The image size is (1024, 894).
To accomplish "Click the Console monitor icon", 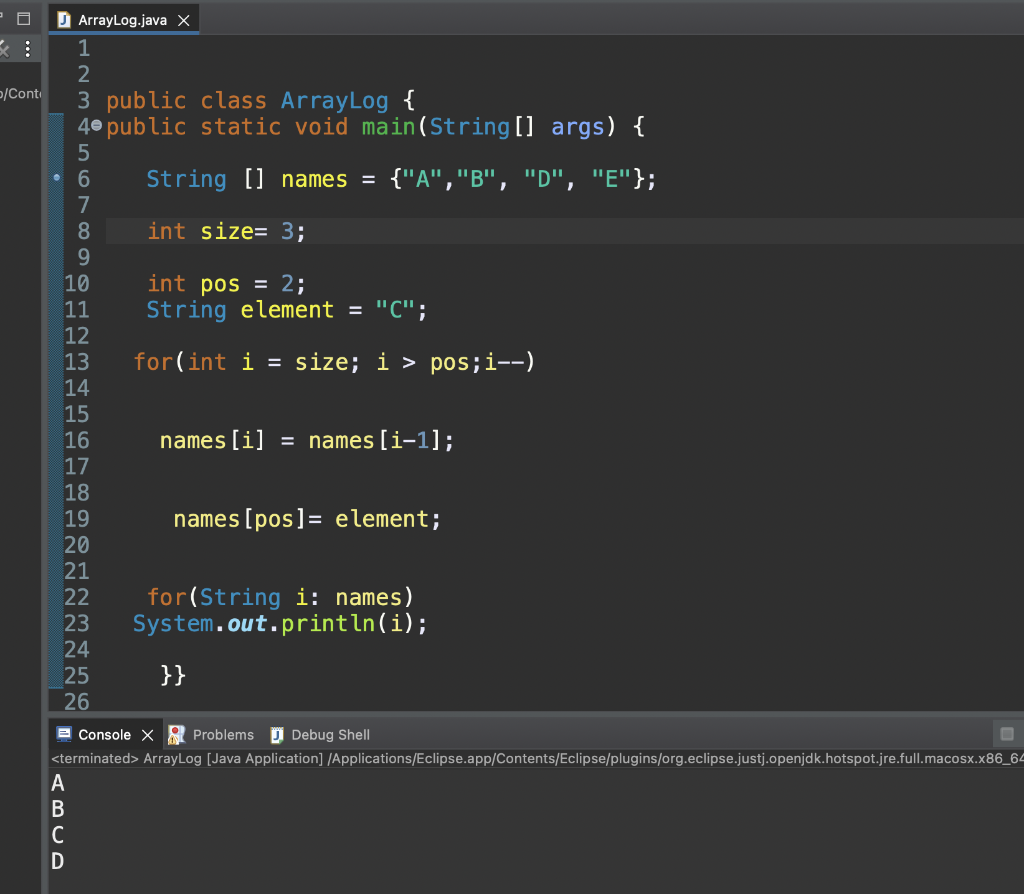I will point(64,734).
